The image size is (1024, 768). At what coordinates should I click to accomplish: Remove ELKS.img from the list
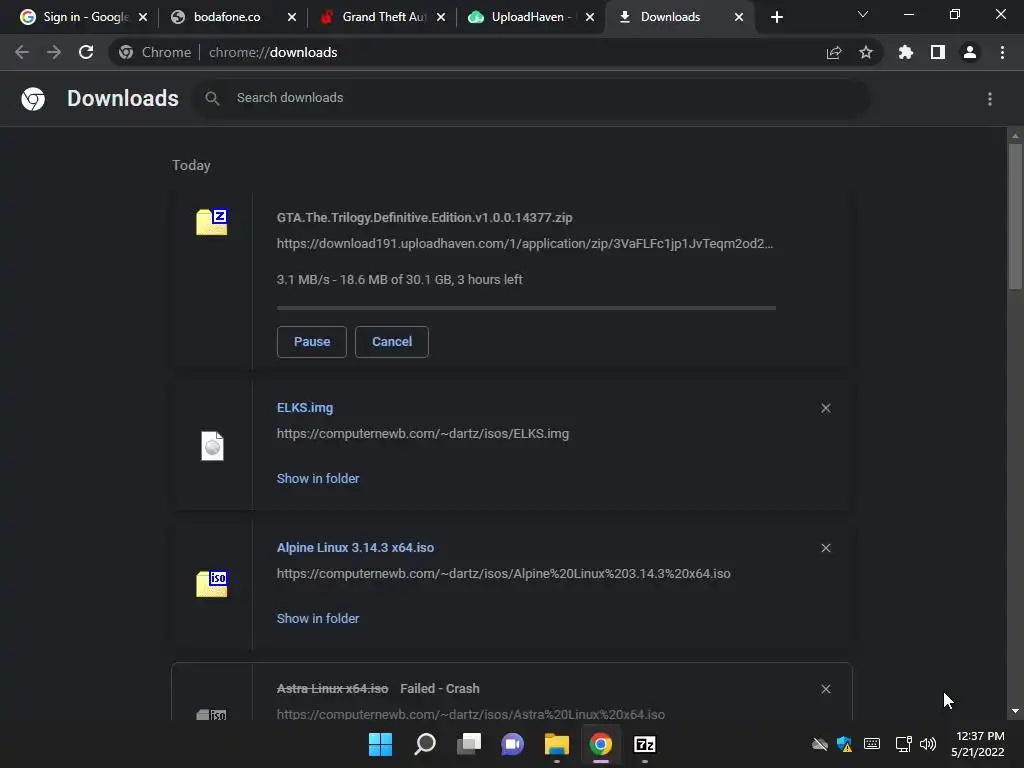[x=826, y=408]
